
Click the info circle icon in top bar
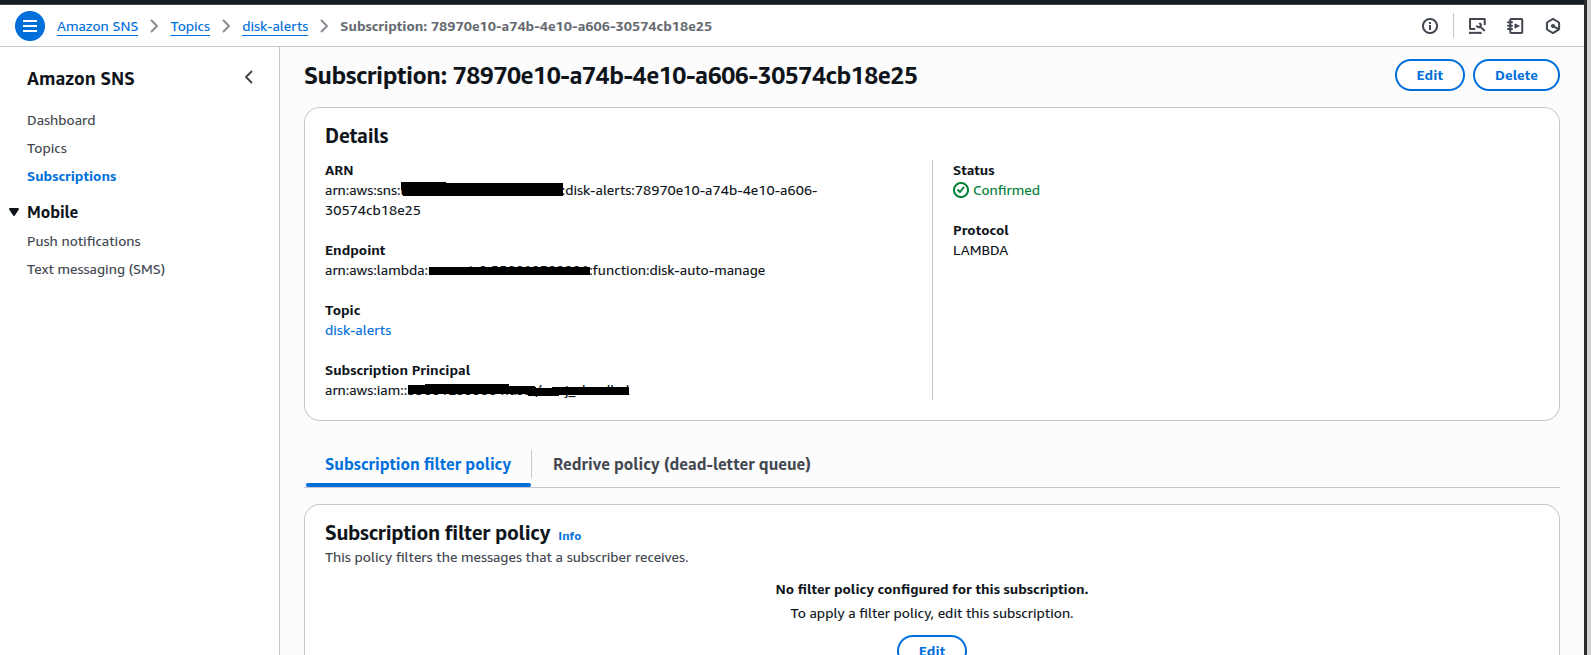pos(1430,26)
